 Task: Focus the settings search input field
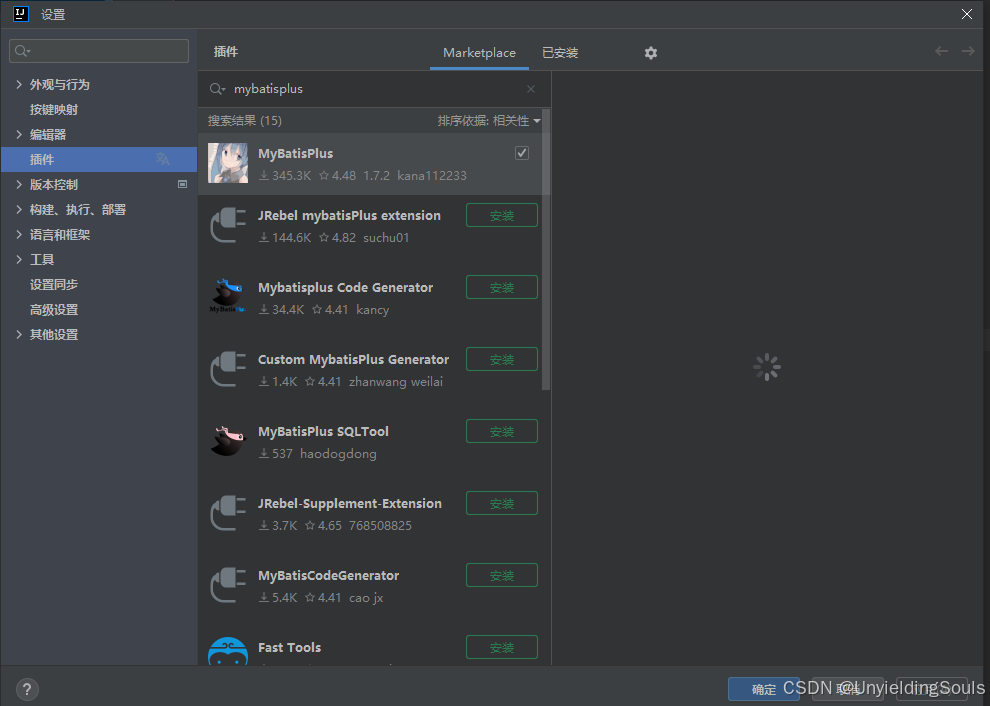(99, 51)
